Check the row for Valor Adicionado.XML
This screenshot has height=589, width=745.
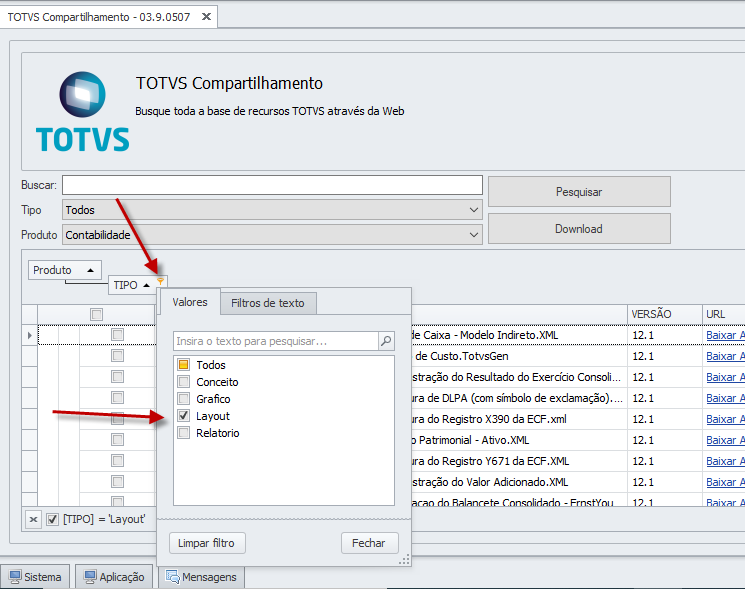click(x=117, y=482)
